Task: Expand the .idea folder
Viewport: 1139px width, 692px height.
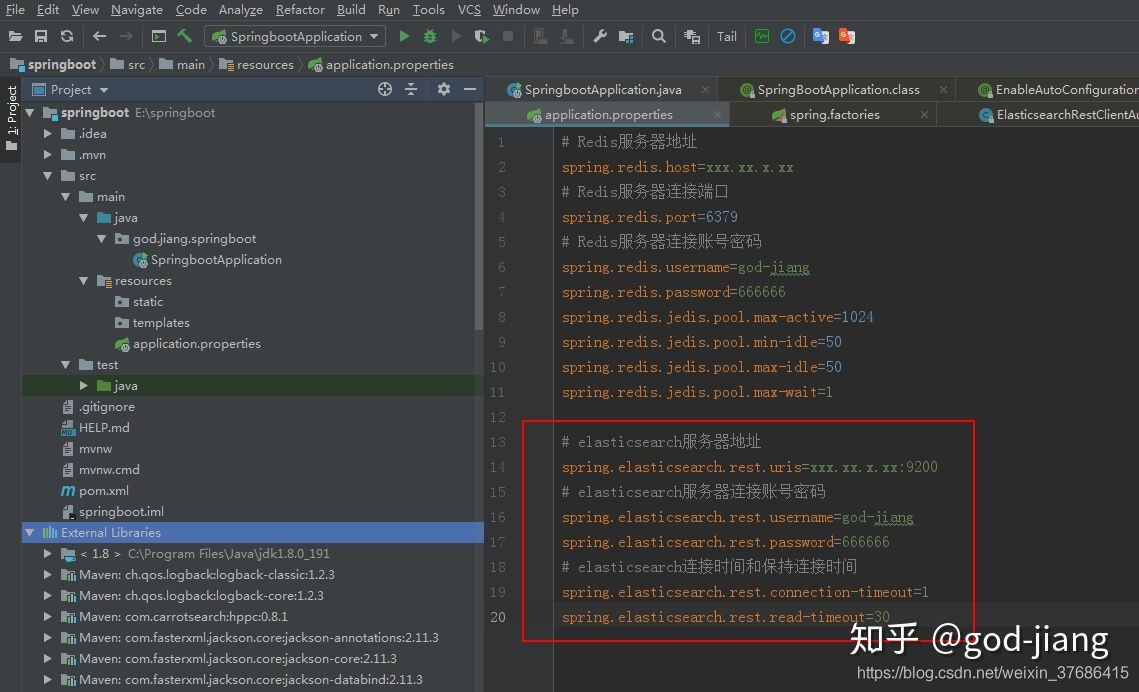Action: pyautogui.click(x=48, y=134)
